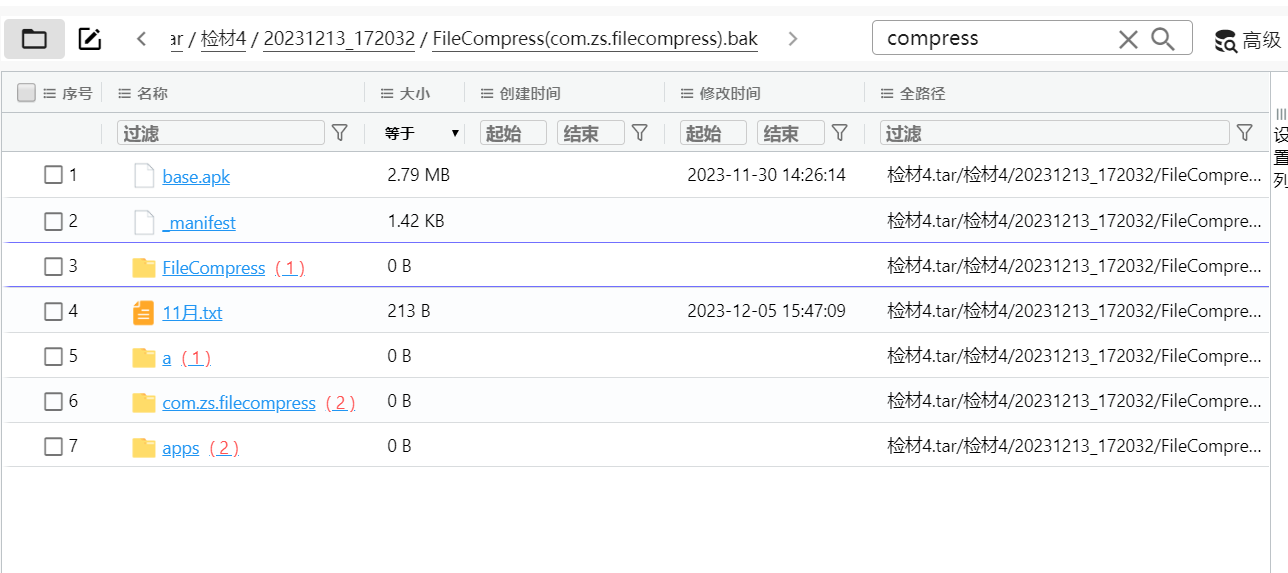Open the apps folder link
Viewport: 1288px width, 573px height.
click(x=181, y=448)
